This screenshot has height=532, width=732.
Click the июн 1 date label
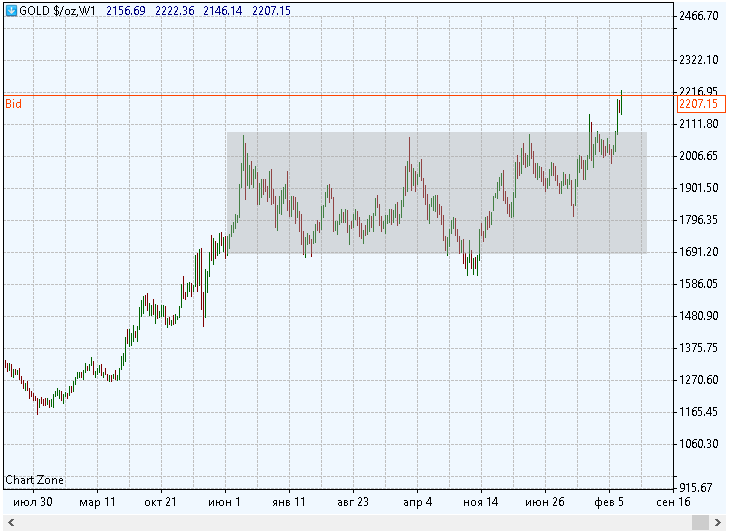tap(225, 502)
